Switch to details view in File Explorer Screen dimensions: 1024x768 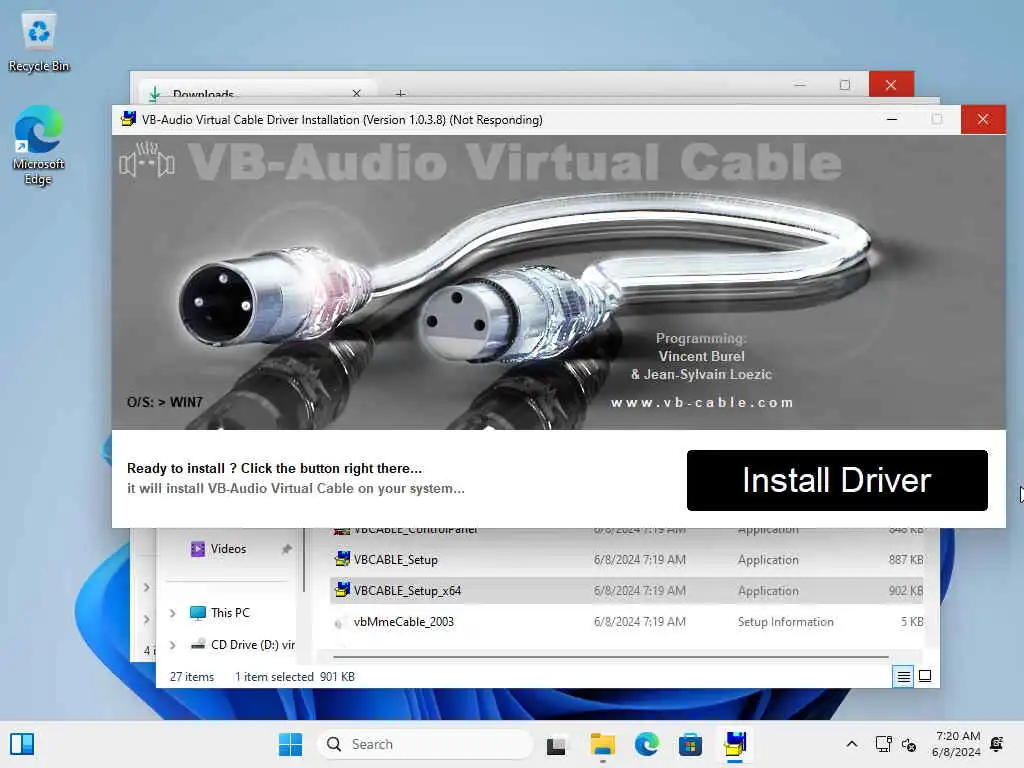point(903,677)
